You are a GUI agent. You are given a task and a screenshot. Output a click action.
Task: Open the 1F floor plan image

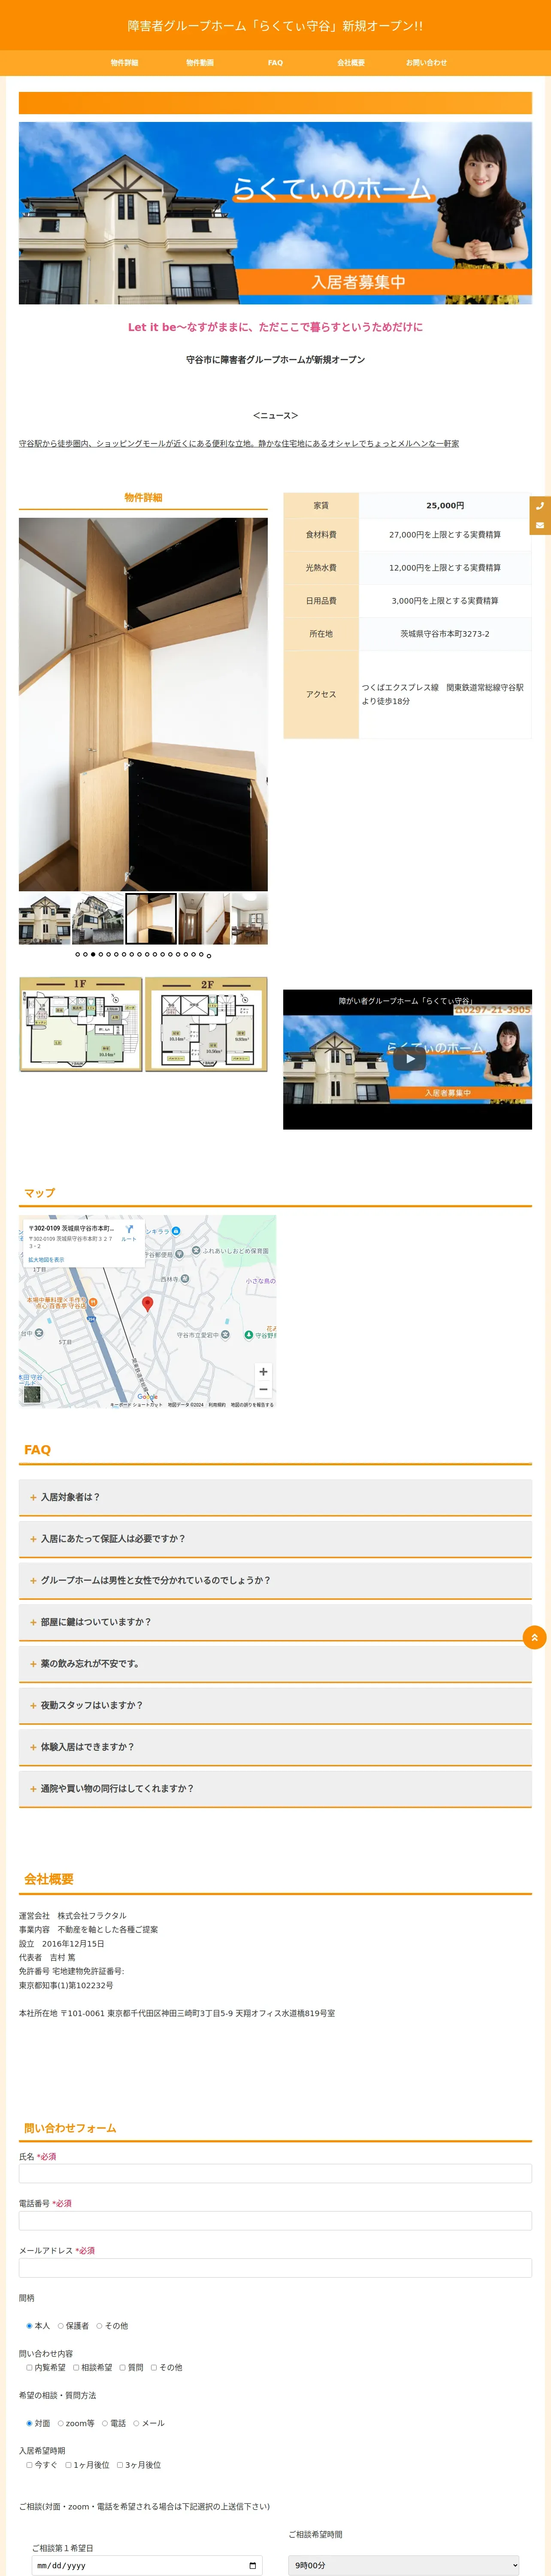81,1024
